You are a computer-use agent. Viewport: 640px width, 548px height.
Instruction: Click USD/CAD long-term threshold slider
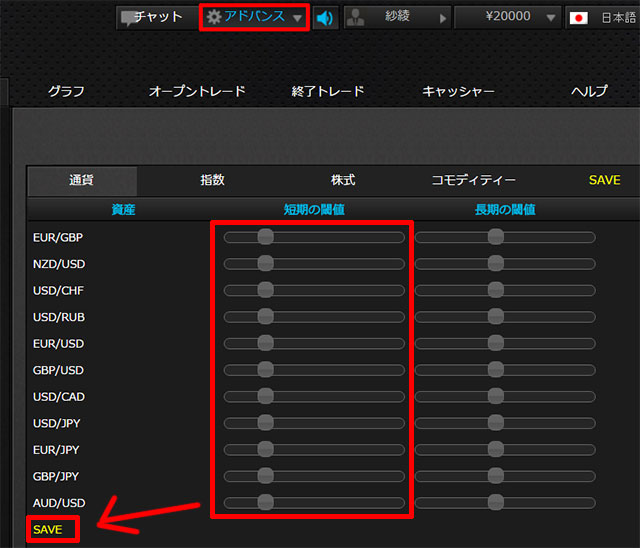pos(505,396)
